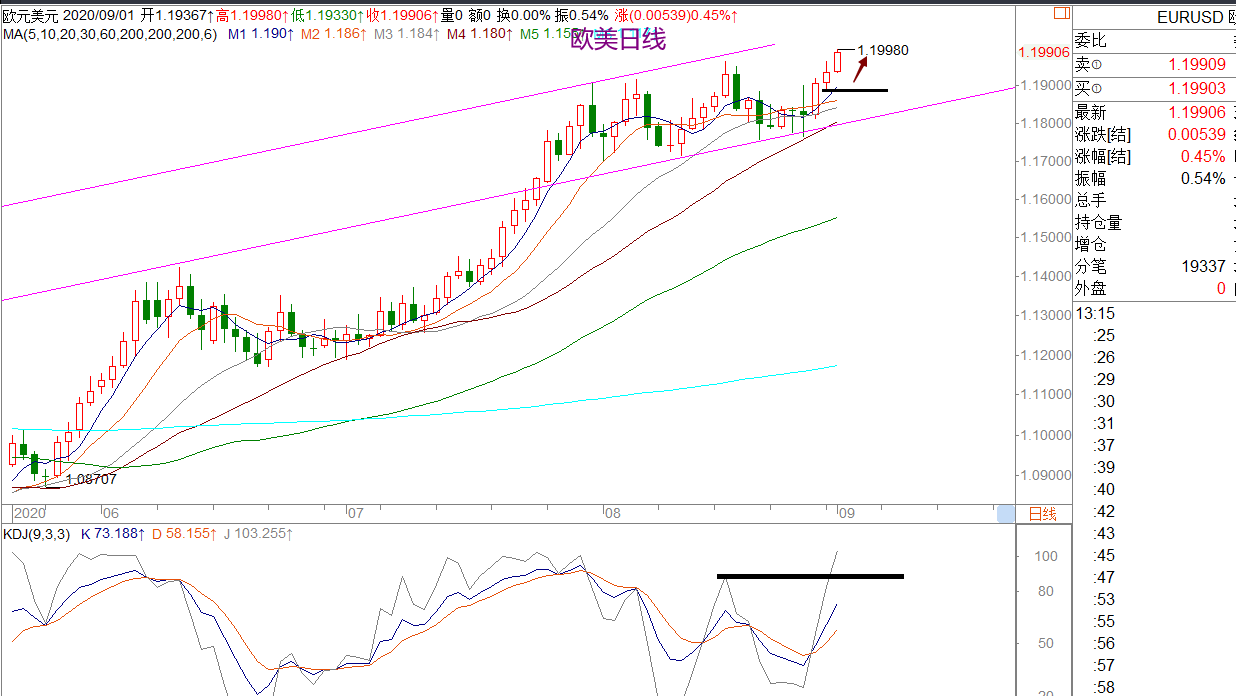Click the MA(5,10,20,30,60,200...) indicator label

coord(108,34)
